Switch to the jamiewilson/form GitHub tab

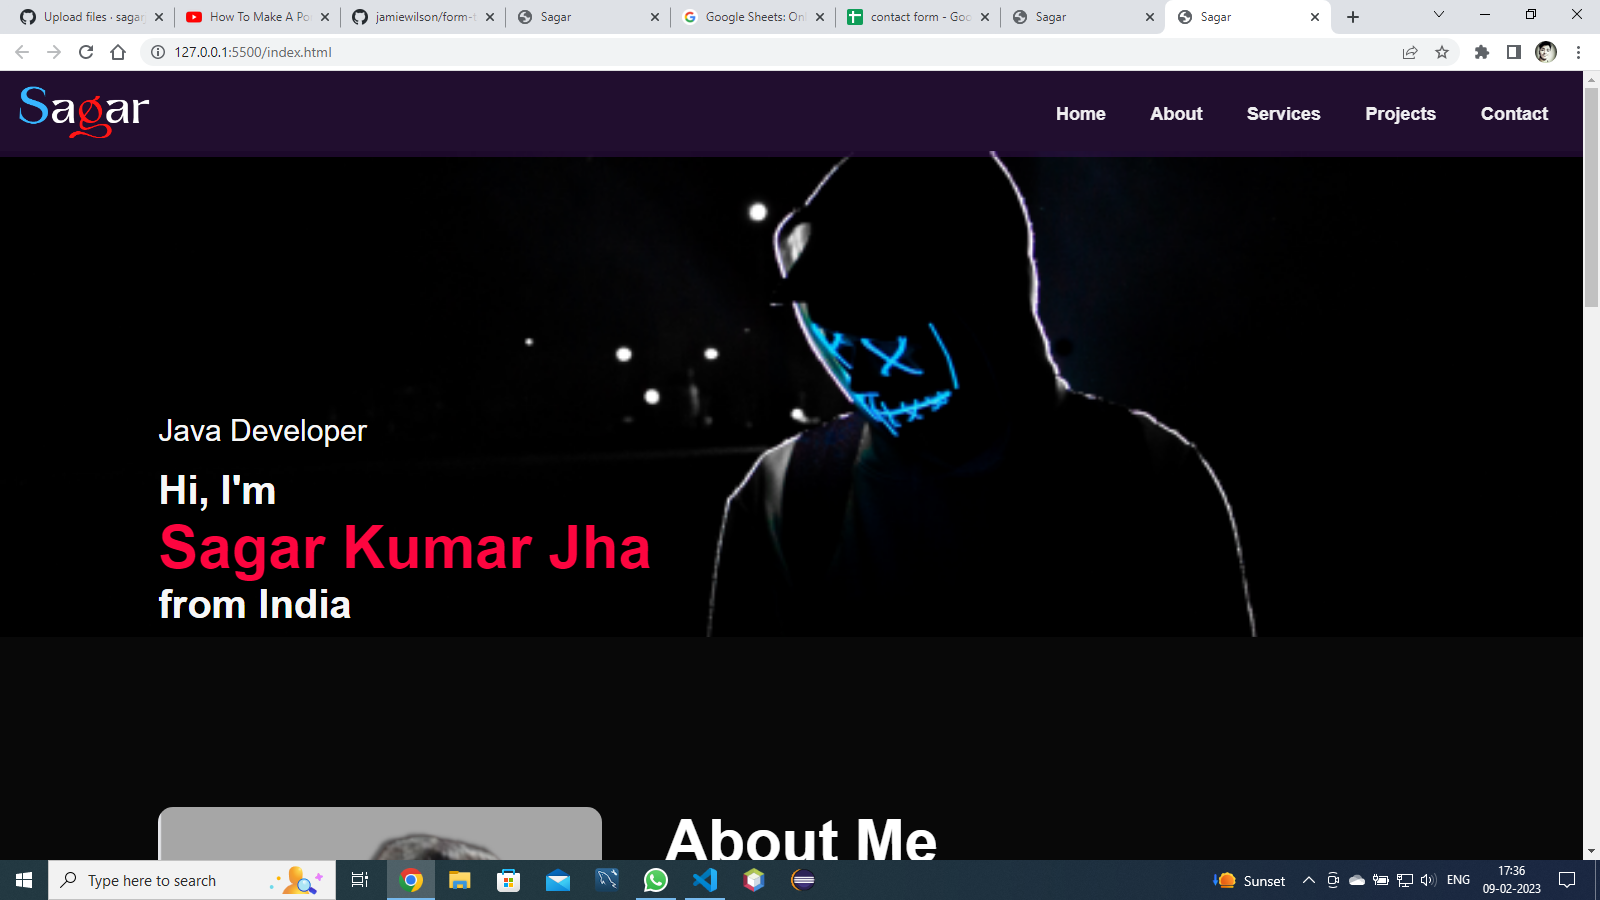click(422, 17)
